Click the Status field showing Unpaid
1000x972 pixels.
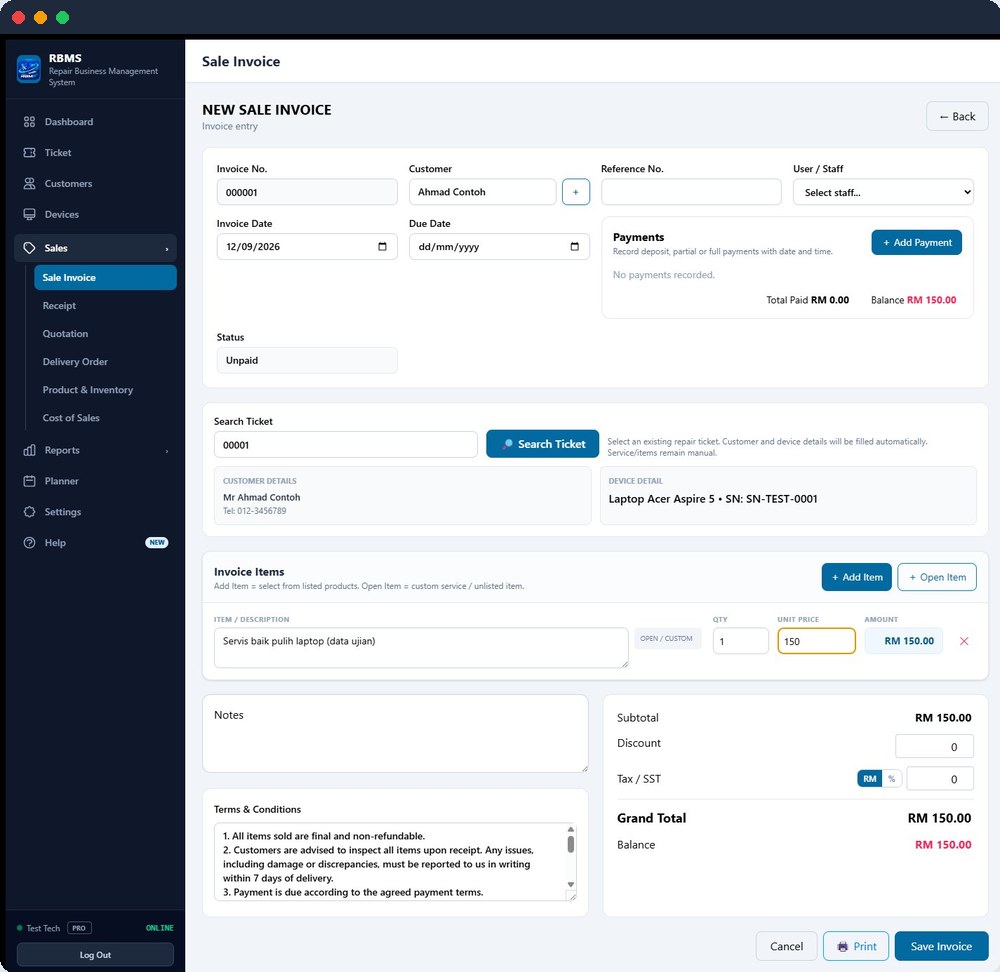pos(307,360)
